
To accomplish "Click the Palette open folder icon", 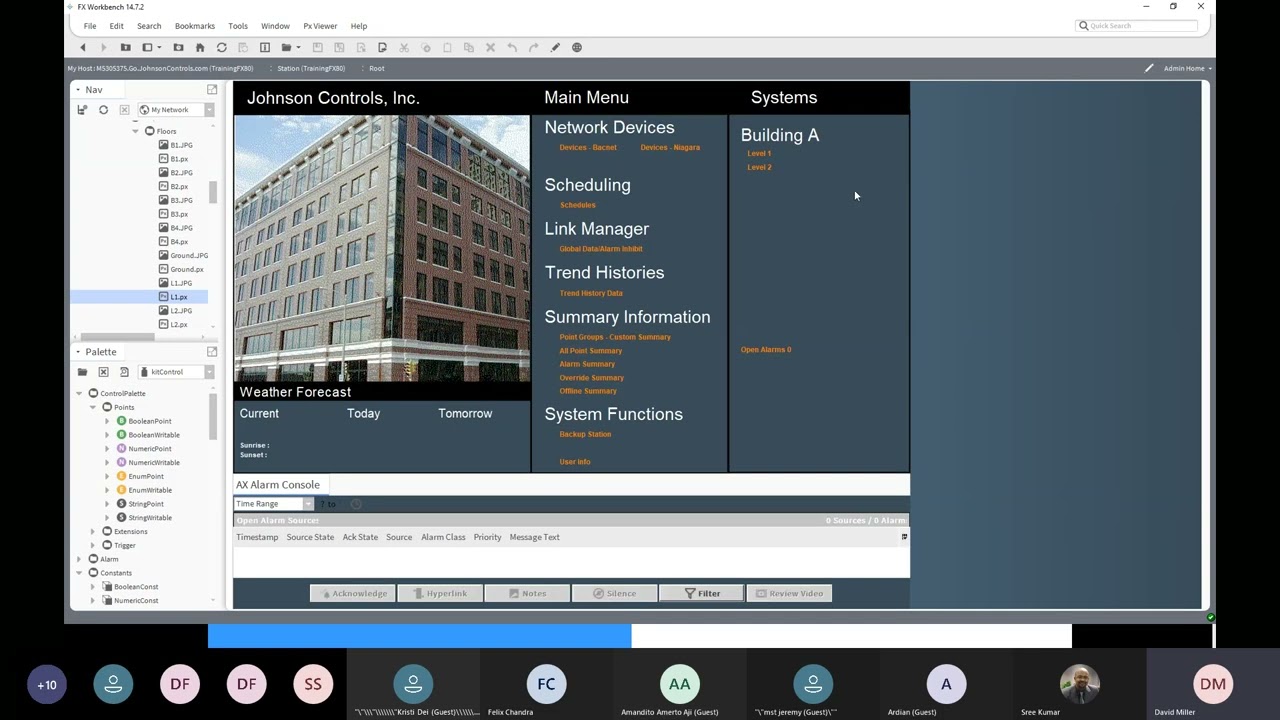I will coord(82,372).
